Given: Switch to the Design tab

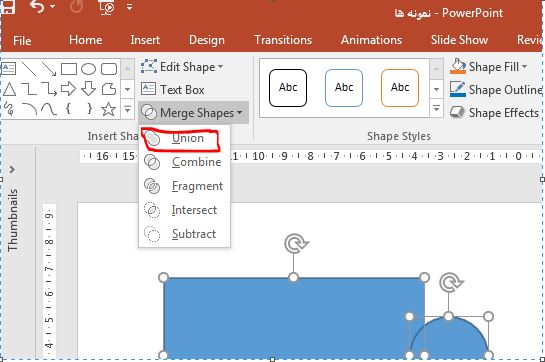Looking at the screenshot, I should pyautogui.click(x=207, y=40).
